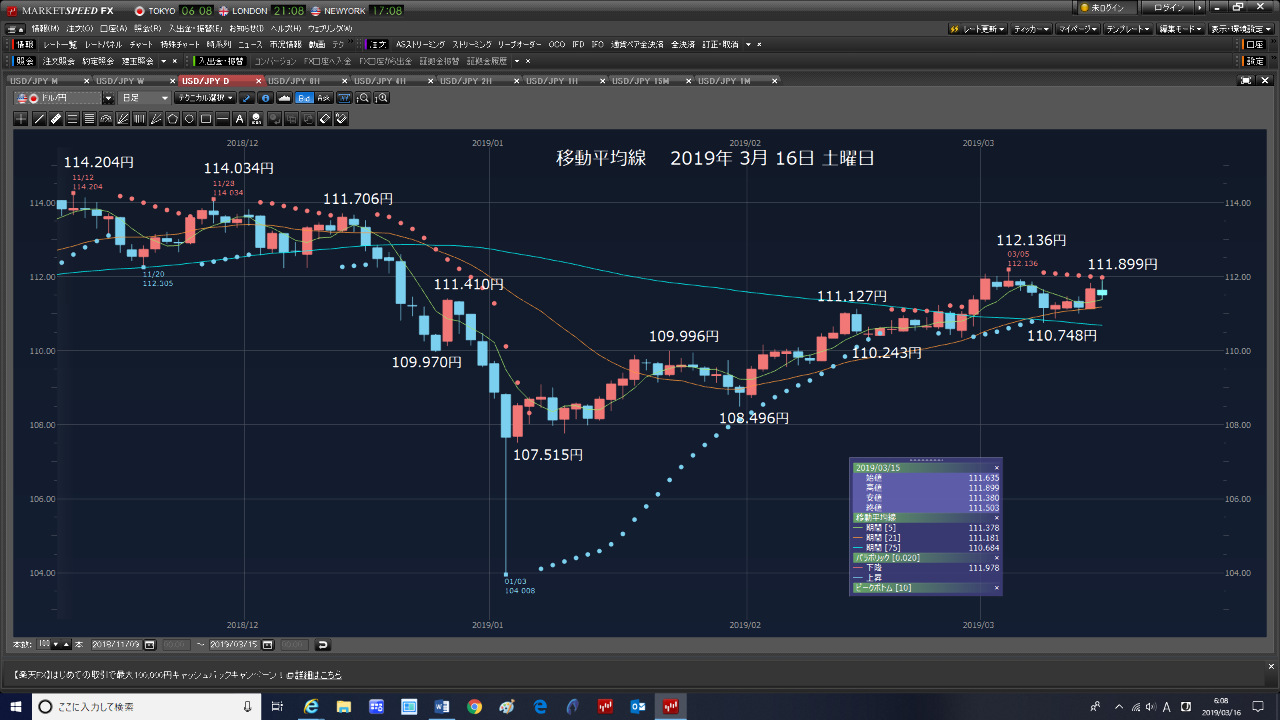Image resolution: width=1280 pixels, height=720 pixels.
Task: Click the pentagon polygon drawing tool
Action: (172, 119)
